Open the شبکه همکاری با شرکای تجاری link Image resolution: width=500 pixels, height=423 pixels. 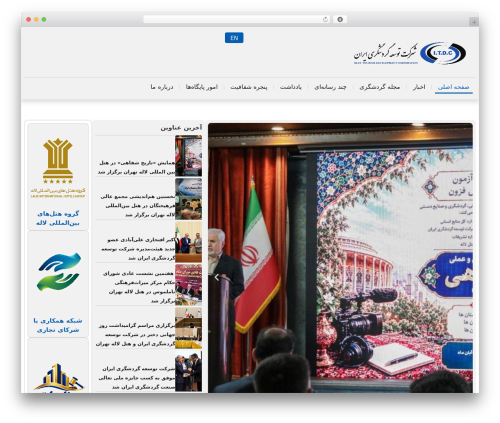(x=58, y=325)
